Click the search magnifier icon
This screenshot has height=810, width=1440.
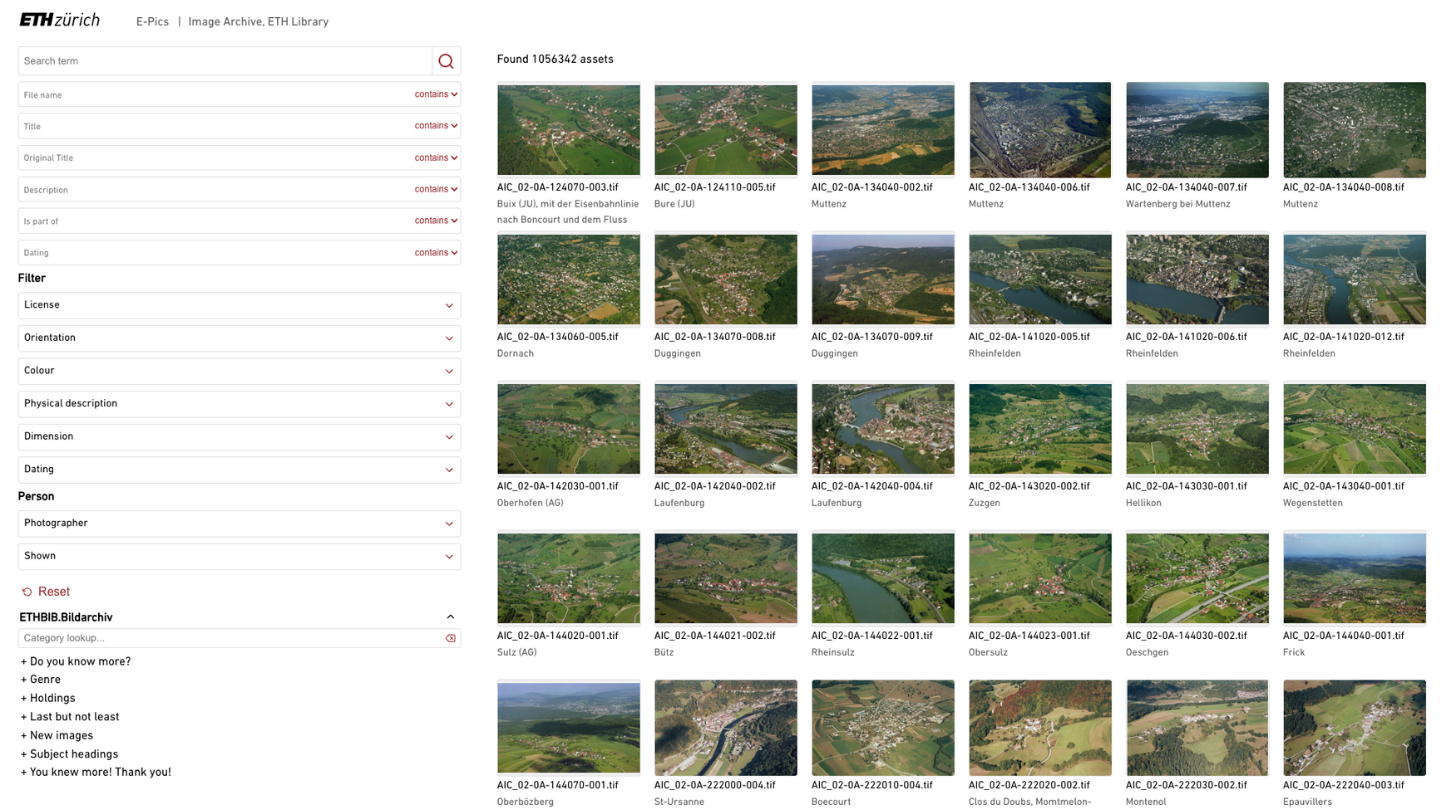(446, 60)
